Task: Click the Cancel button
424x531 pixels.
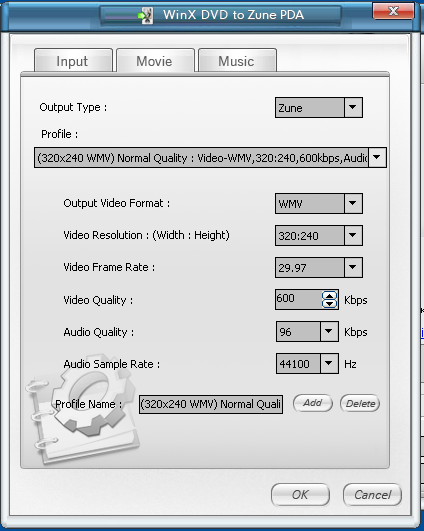Action: 373,495
